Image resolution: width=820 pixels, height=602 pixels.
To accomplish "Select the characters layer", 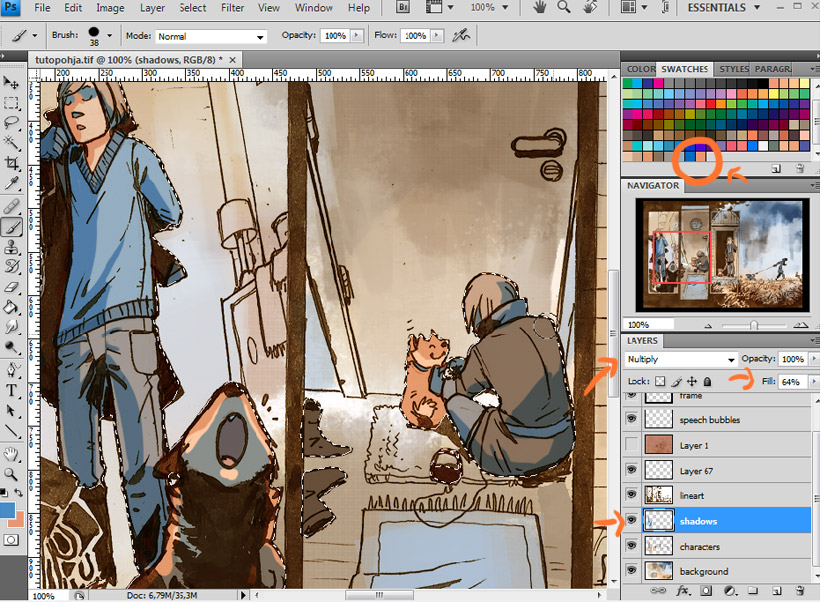I will tap(700, 547).
